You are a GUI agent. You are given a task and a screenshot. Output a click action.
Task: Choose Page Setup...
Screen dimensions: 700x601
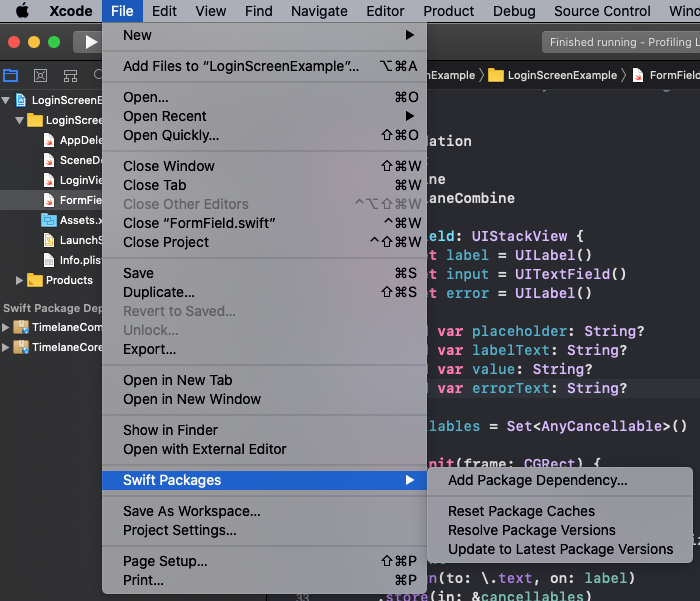click(x=264, y=561)
